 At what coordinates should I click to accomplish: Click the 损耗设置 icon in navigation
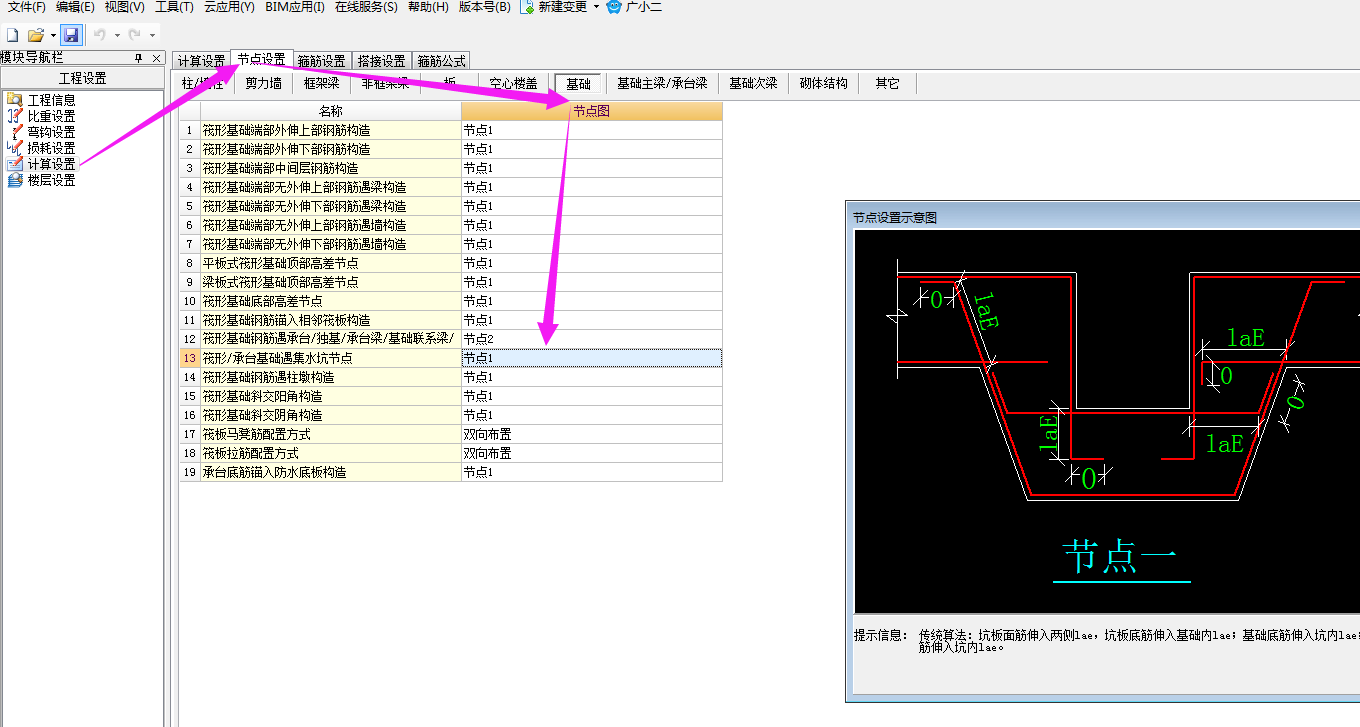(x=14, y=148)
